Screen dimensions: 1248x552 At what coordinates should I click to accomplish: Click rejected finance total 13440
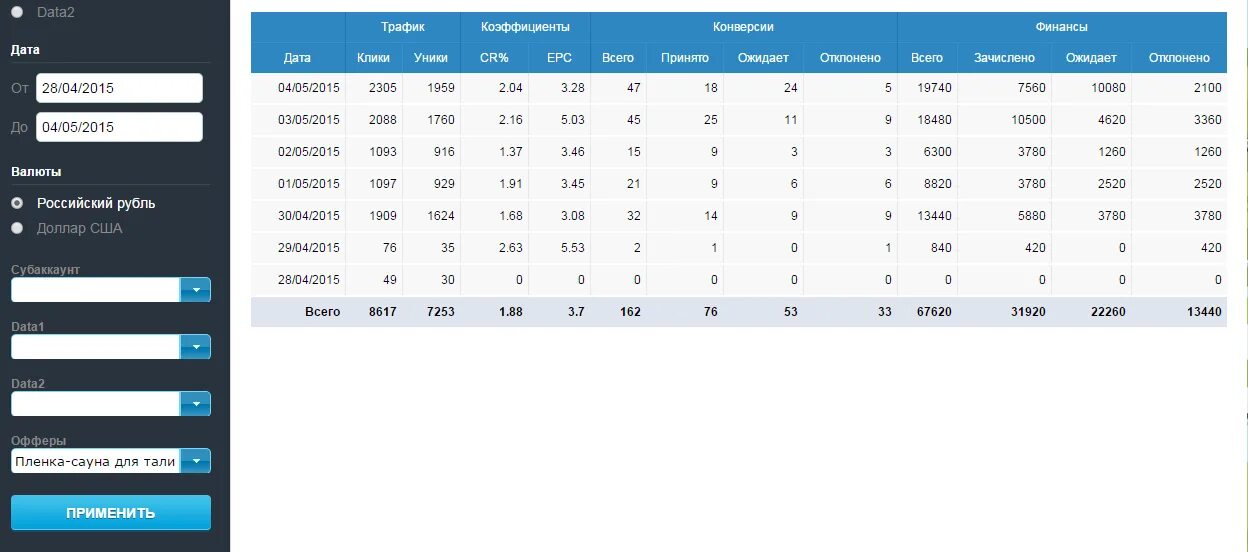pos(1203,312)
